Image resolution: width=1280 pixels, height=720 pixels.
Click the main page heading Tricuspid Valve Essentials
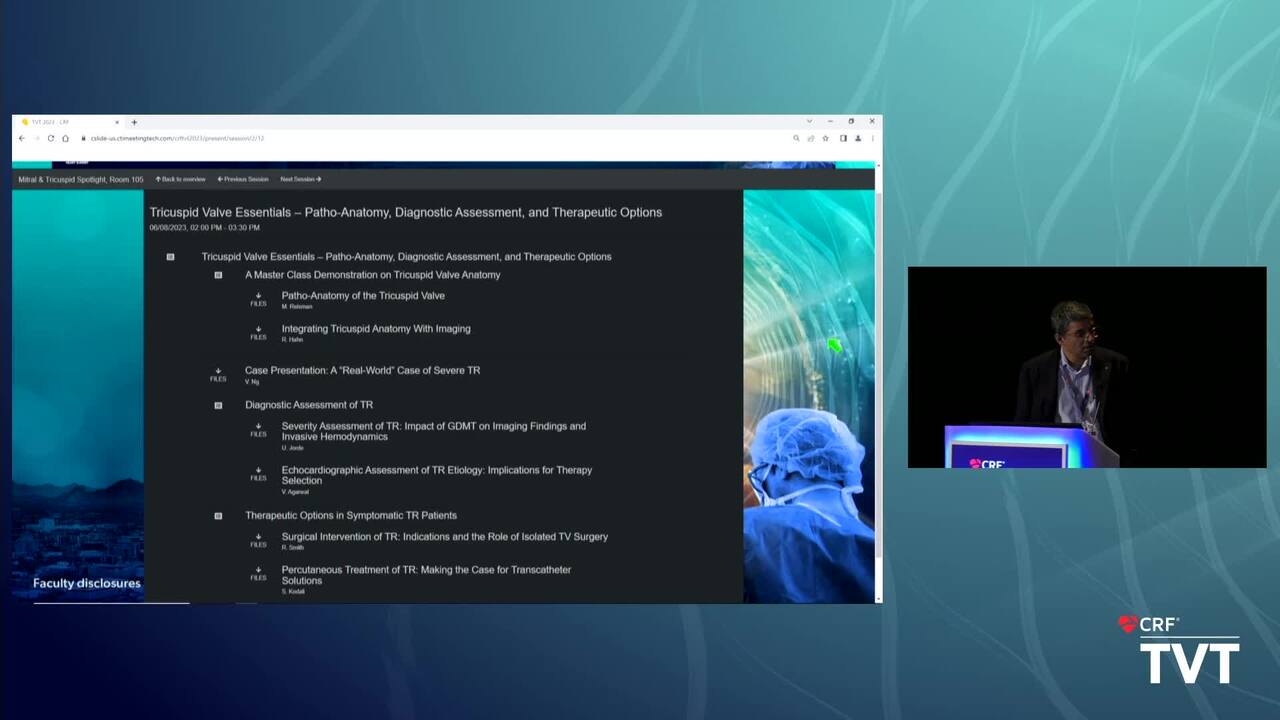405,212
